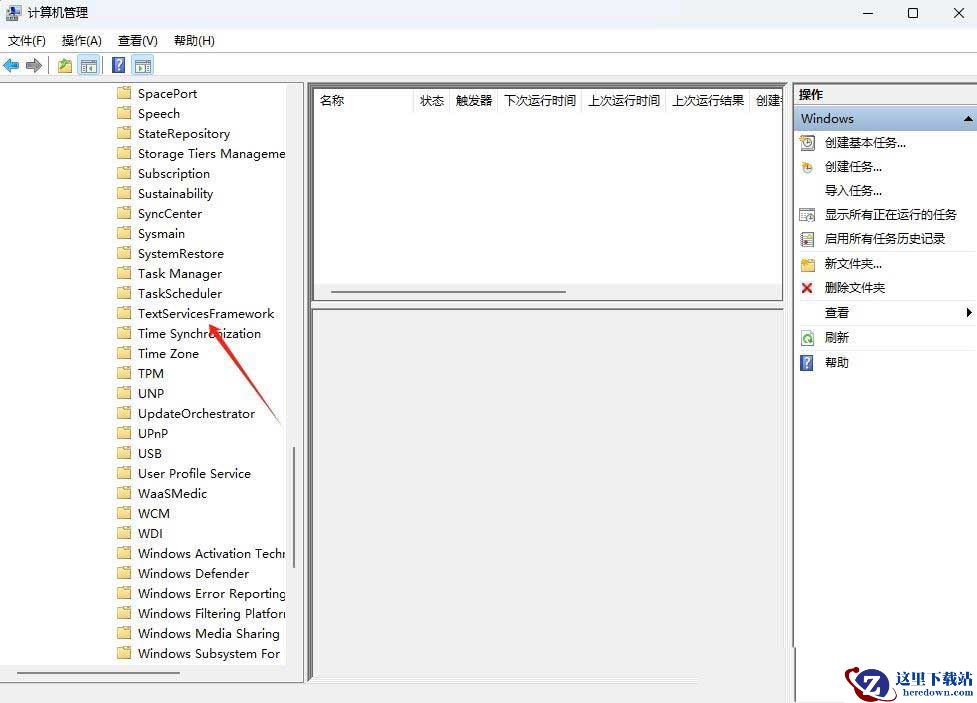Image resolution: width=977 pixels, height=703 pixels.
Task: Select the Windows Media Sharing folder
Action: [x=209, y=633]
